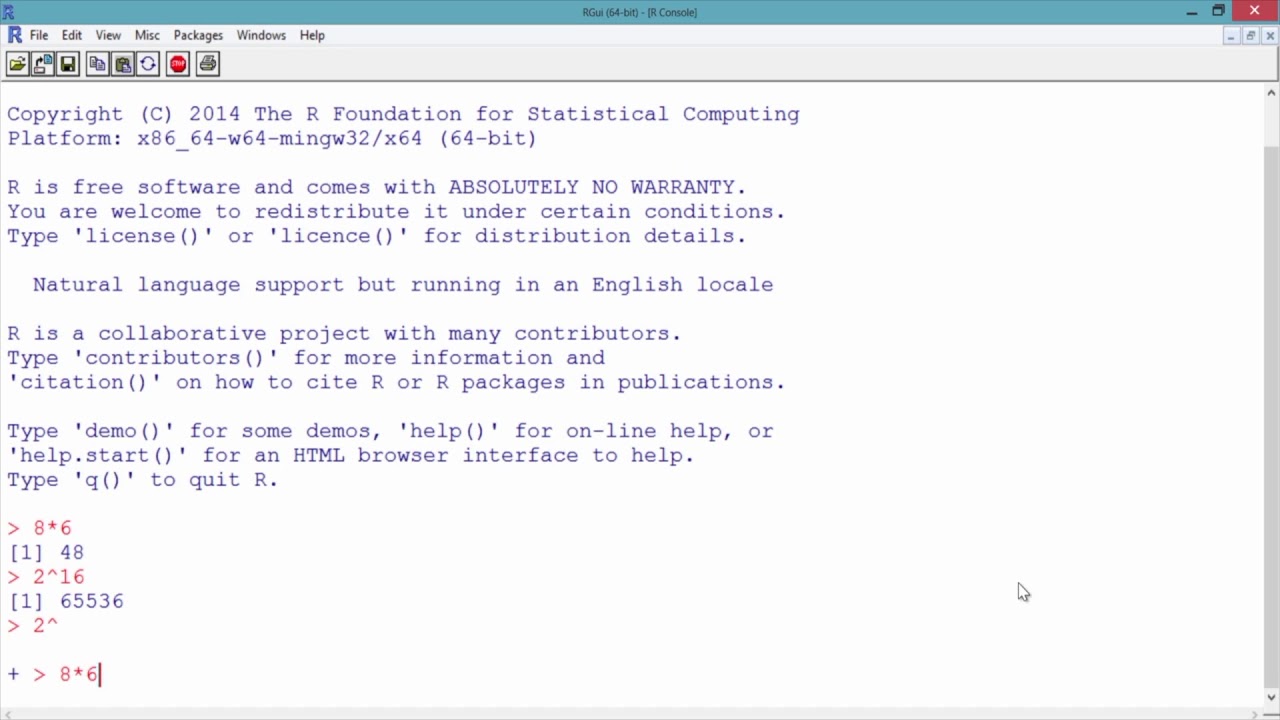Click the line starting "Type 'demo()'"

coord(390,431)
